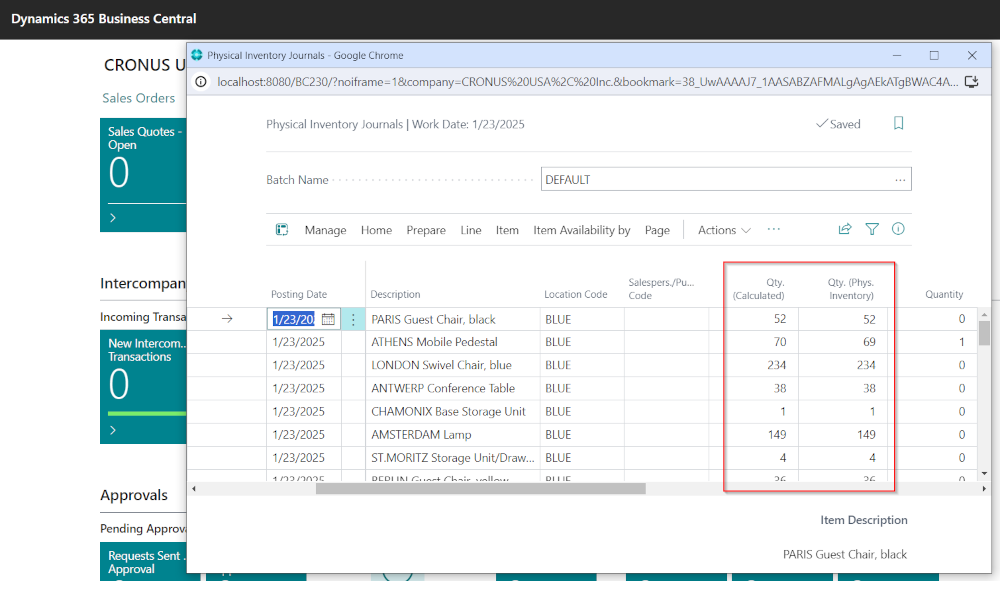Click the bookmark icon next to Saved
Screen dimensions: 1000x600
(898, 124)
